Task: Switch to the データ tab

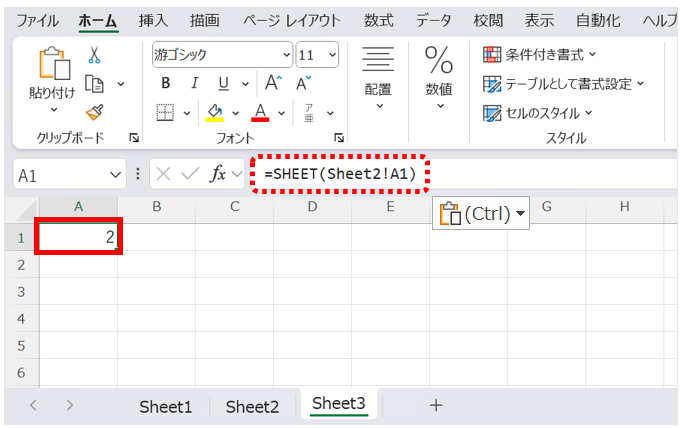Action: pyautogui.click(x=434, y=20)
